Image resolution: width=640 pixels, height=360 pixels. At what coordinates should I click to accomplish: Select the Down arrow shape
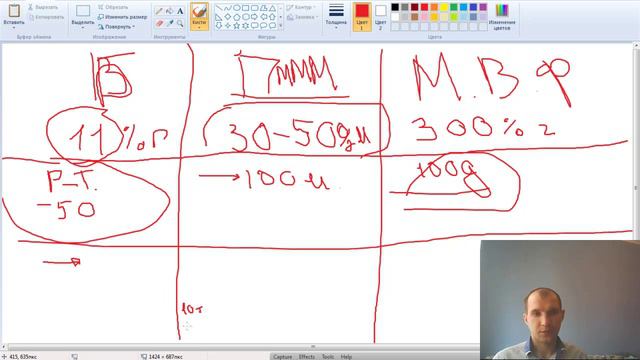point(219,26)
